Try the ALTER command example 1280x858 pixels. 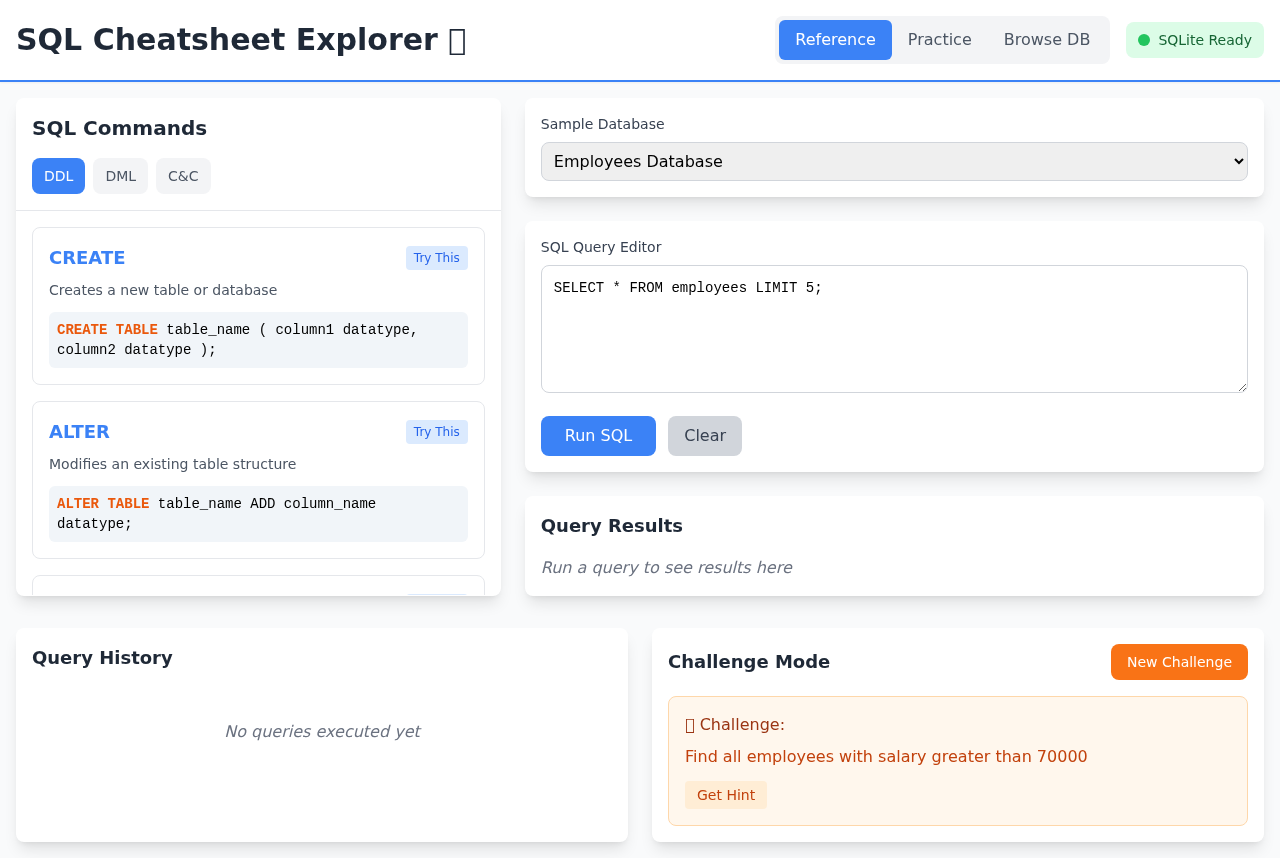(x=436, y=431)
